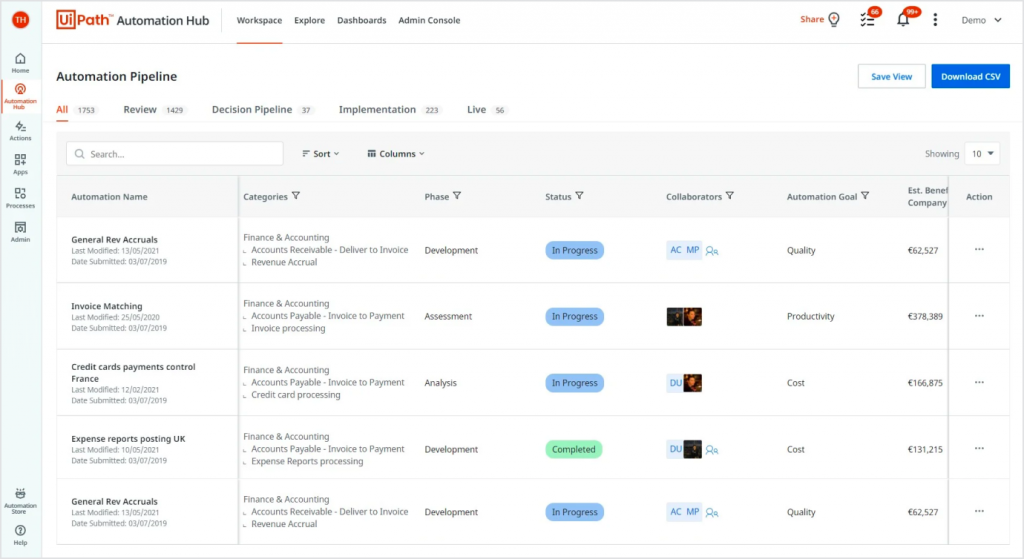Select the Live tab
The image size is (1024, 559).
tap(487, 110)
